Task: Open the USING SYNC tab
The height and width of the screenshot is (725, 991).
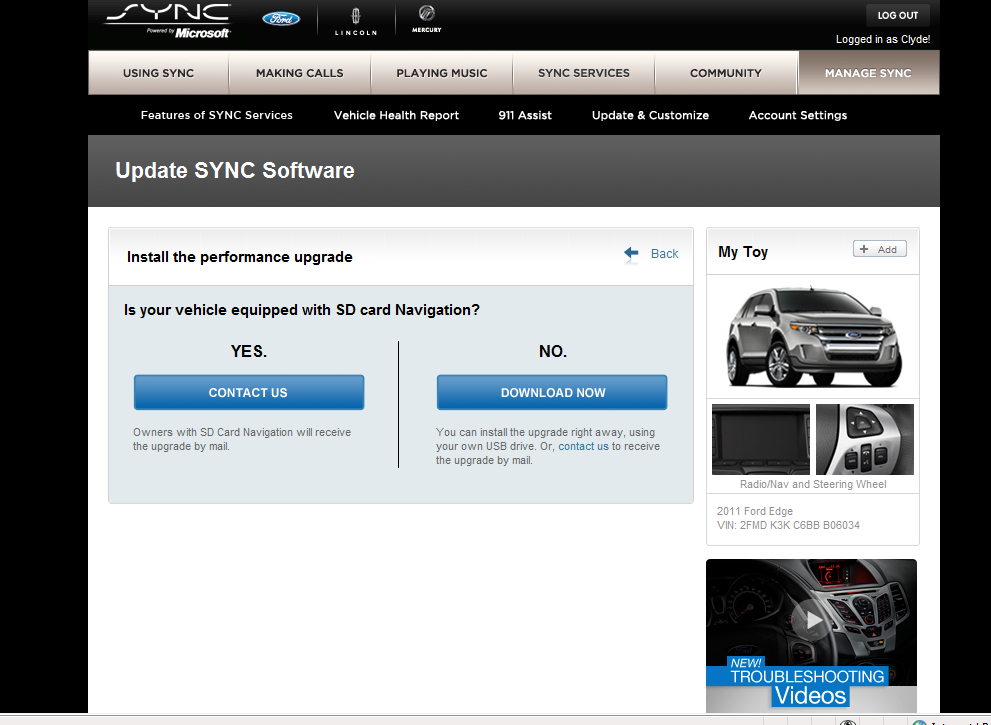Action: (159, 73)
